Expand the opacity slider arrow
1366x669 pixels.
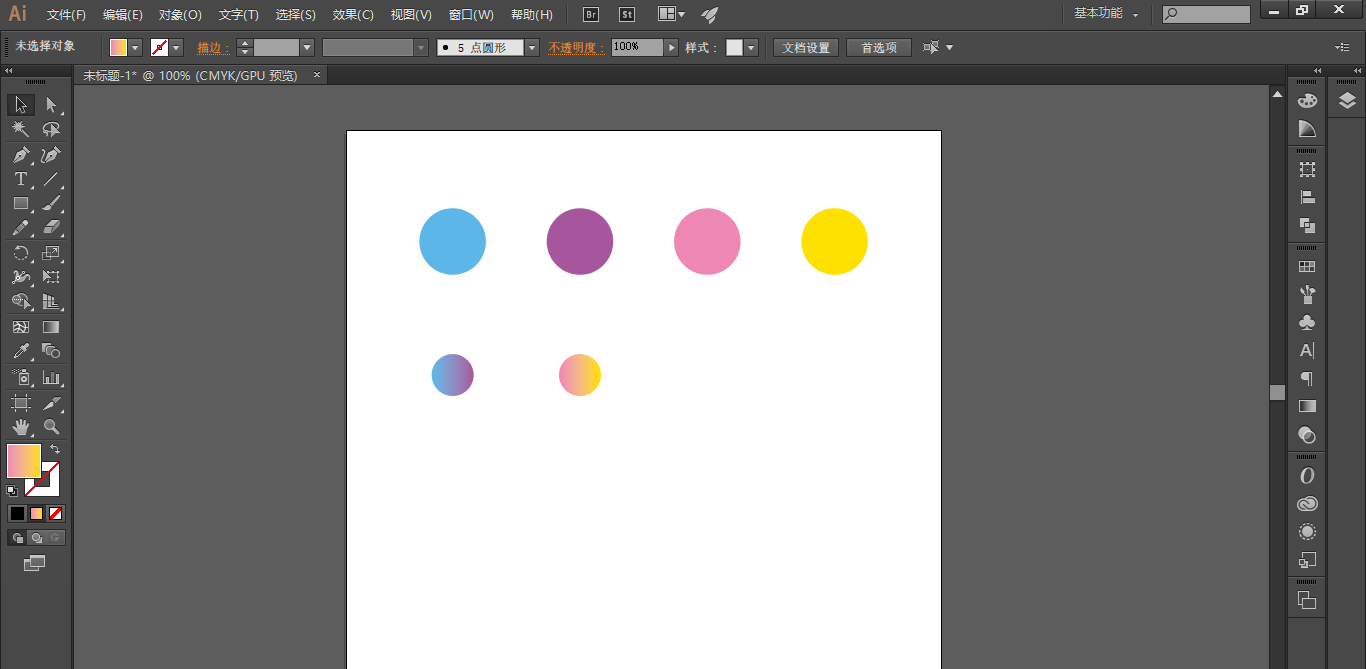click(671, 47)
